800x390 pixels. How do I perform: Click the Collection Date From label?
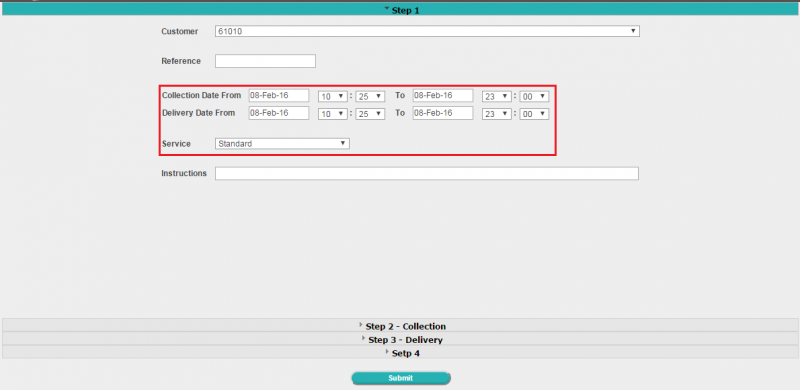[x=202, y=95]
